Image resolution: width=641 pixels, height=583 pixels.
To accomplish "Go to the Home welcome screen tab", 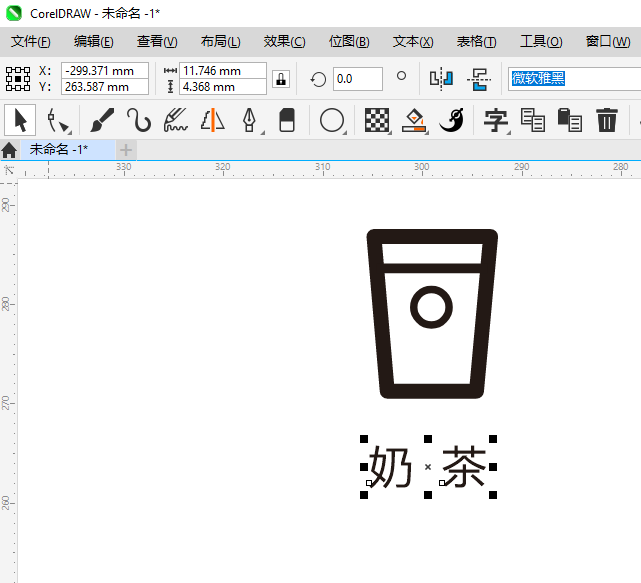I will (9, 150).
